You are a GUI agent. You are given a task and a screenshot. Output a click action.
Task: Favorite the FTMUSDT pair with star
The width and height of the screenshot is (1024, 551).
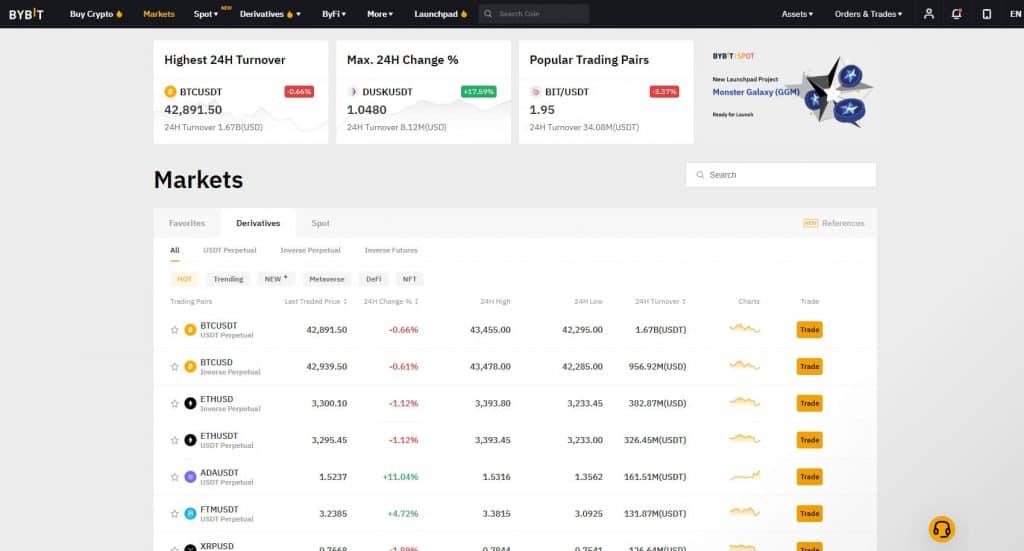point(174,514)
